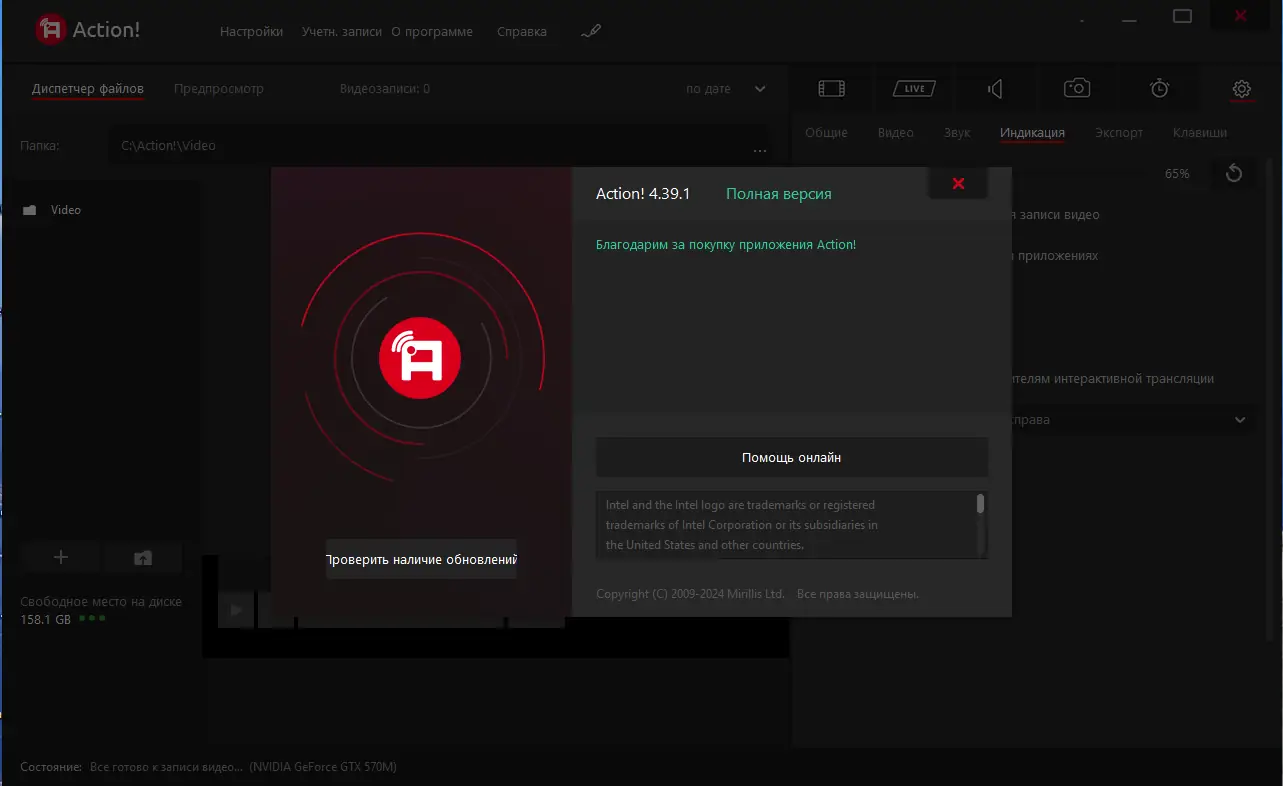Add a new folder with the plus button
Image resolution: width=1283 pixels, height=786 pixels.
click(x=60, y=557)
